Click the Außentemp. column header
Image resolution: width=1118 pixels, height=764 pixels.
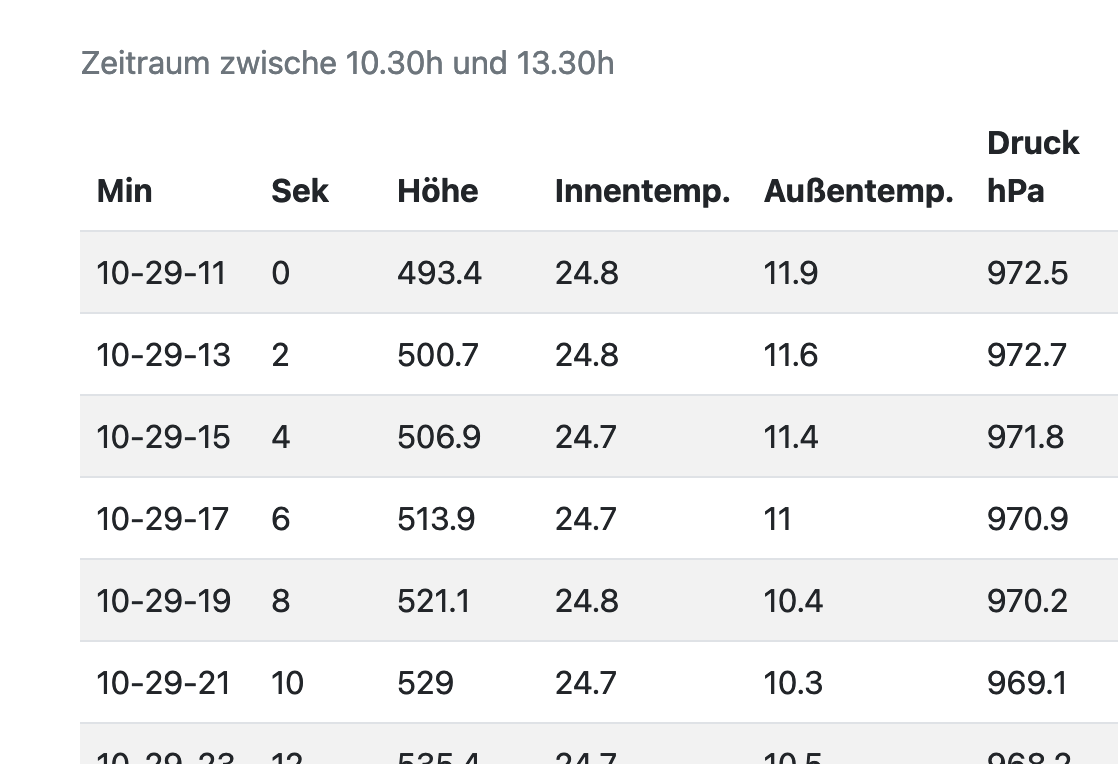[858, 191]
